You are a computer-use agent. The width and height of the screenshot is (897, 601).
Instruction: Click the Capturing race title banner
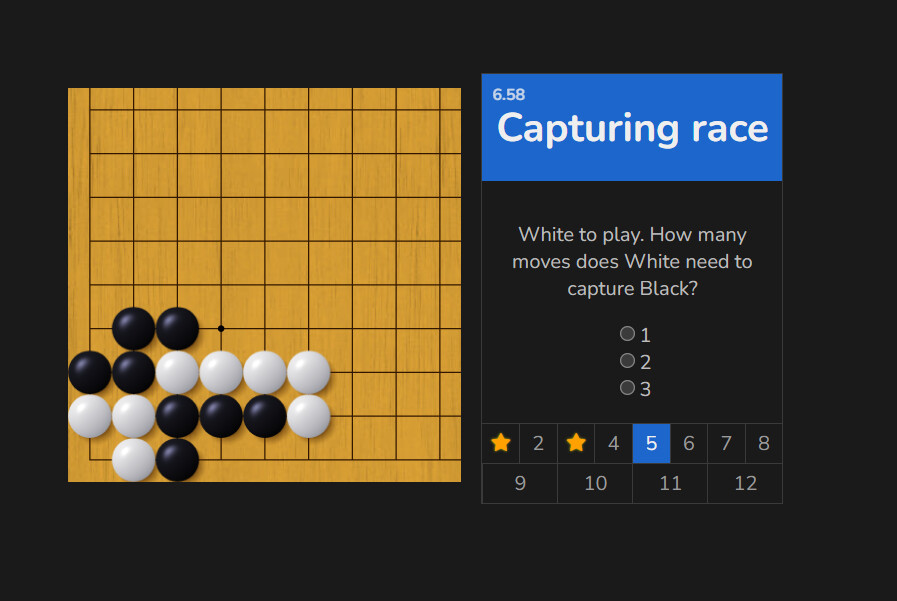[x=632, y=128]
